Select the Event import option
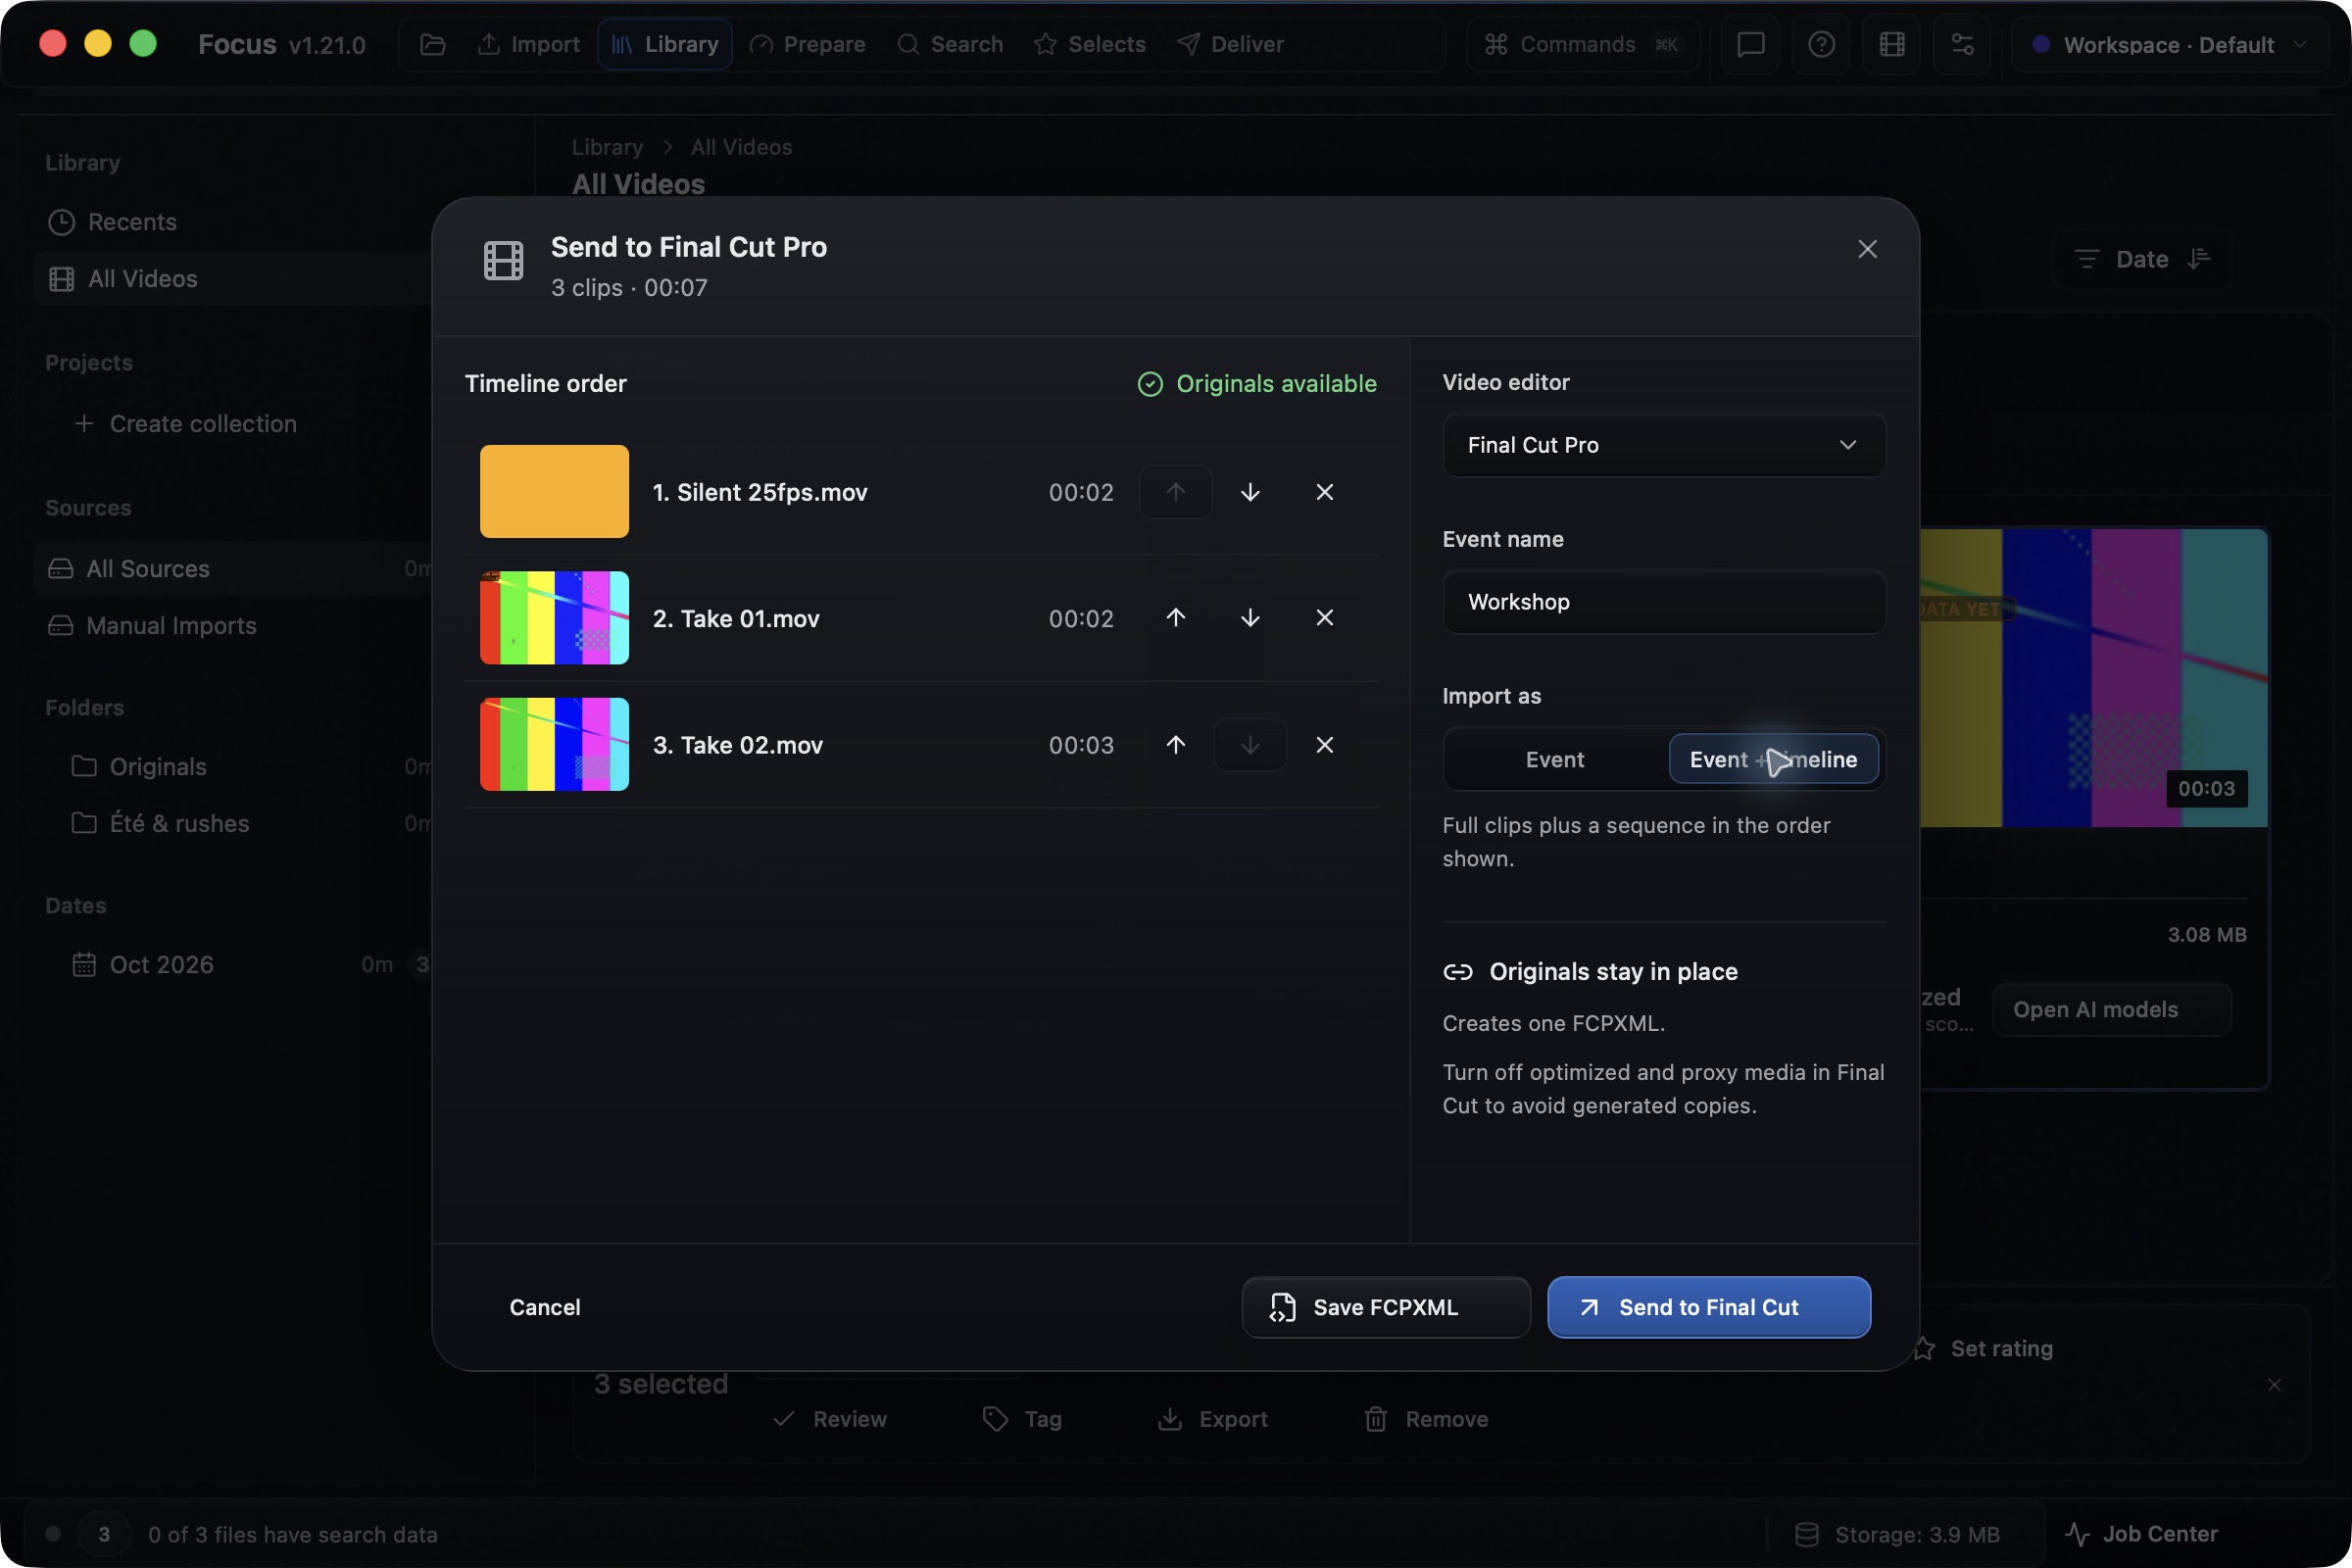The width and height of the screenshot is (2352, 1568). click(x=1555, y=760)
